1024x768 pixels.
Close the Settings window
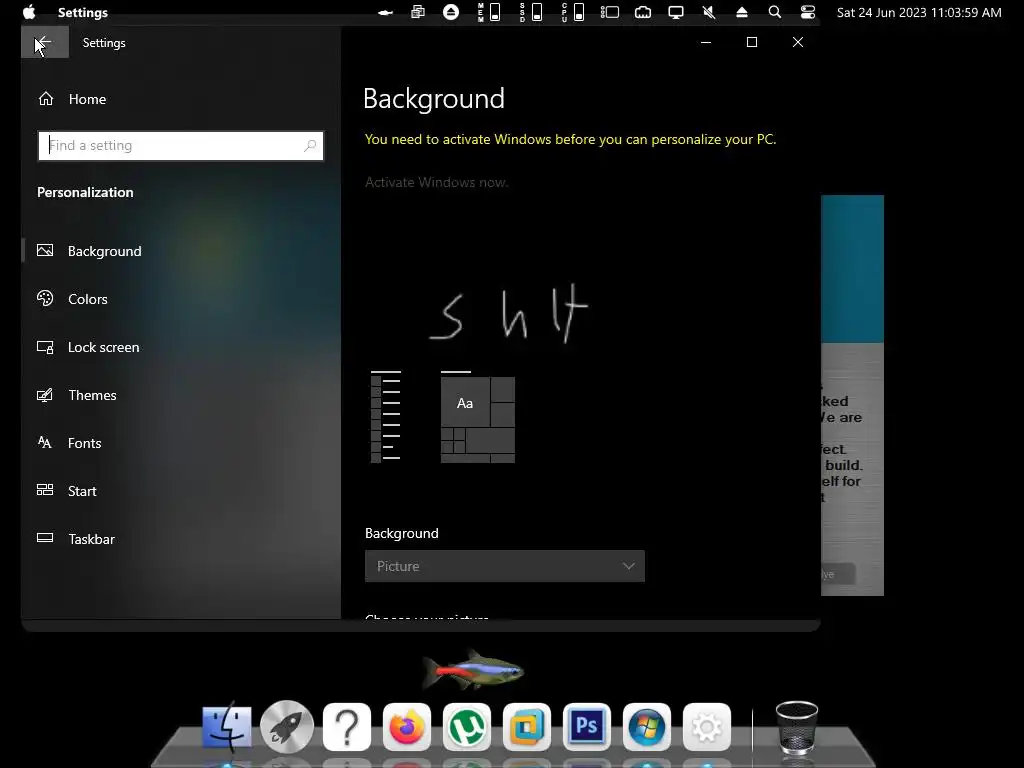point(798,42)
